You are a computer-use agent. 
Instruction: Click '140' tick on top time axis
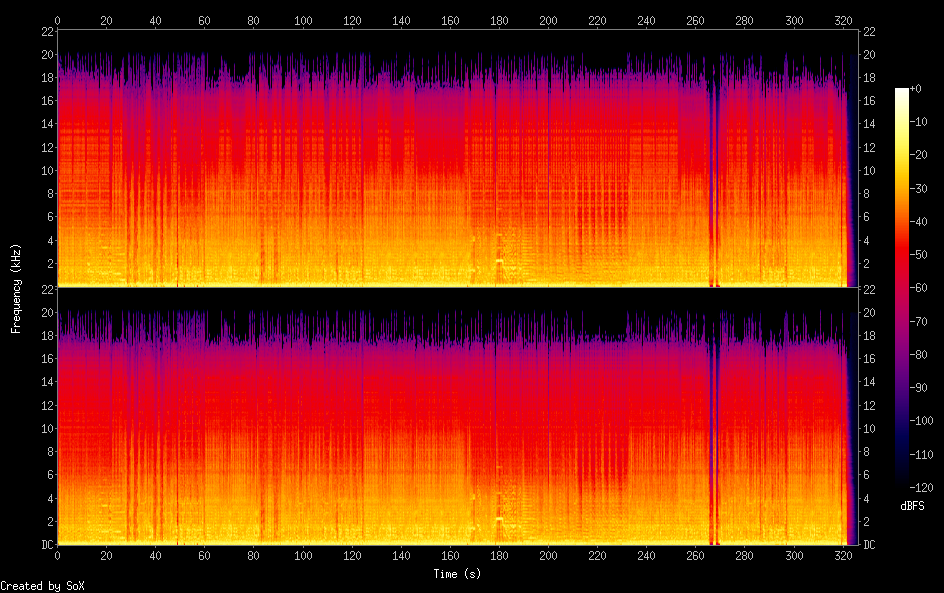click(401, 20)
